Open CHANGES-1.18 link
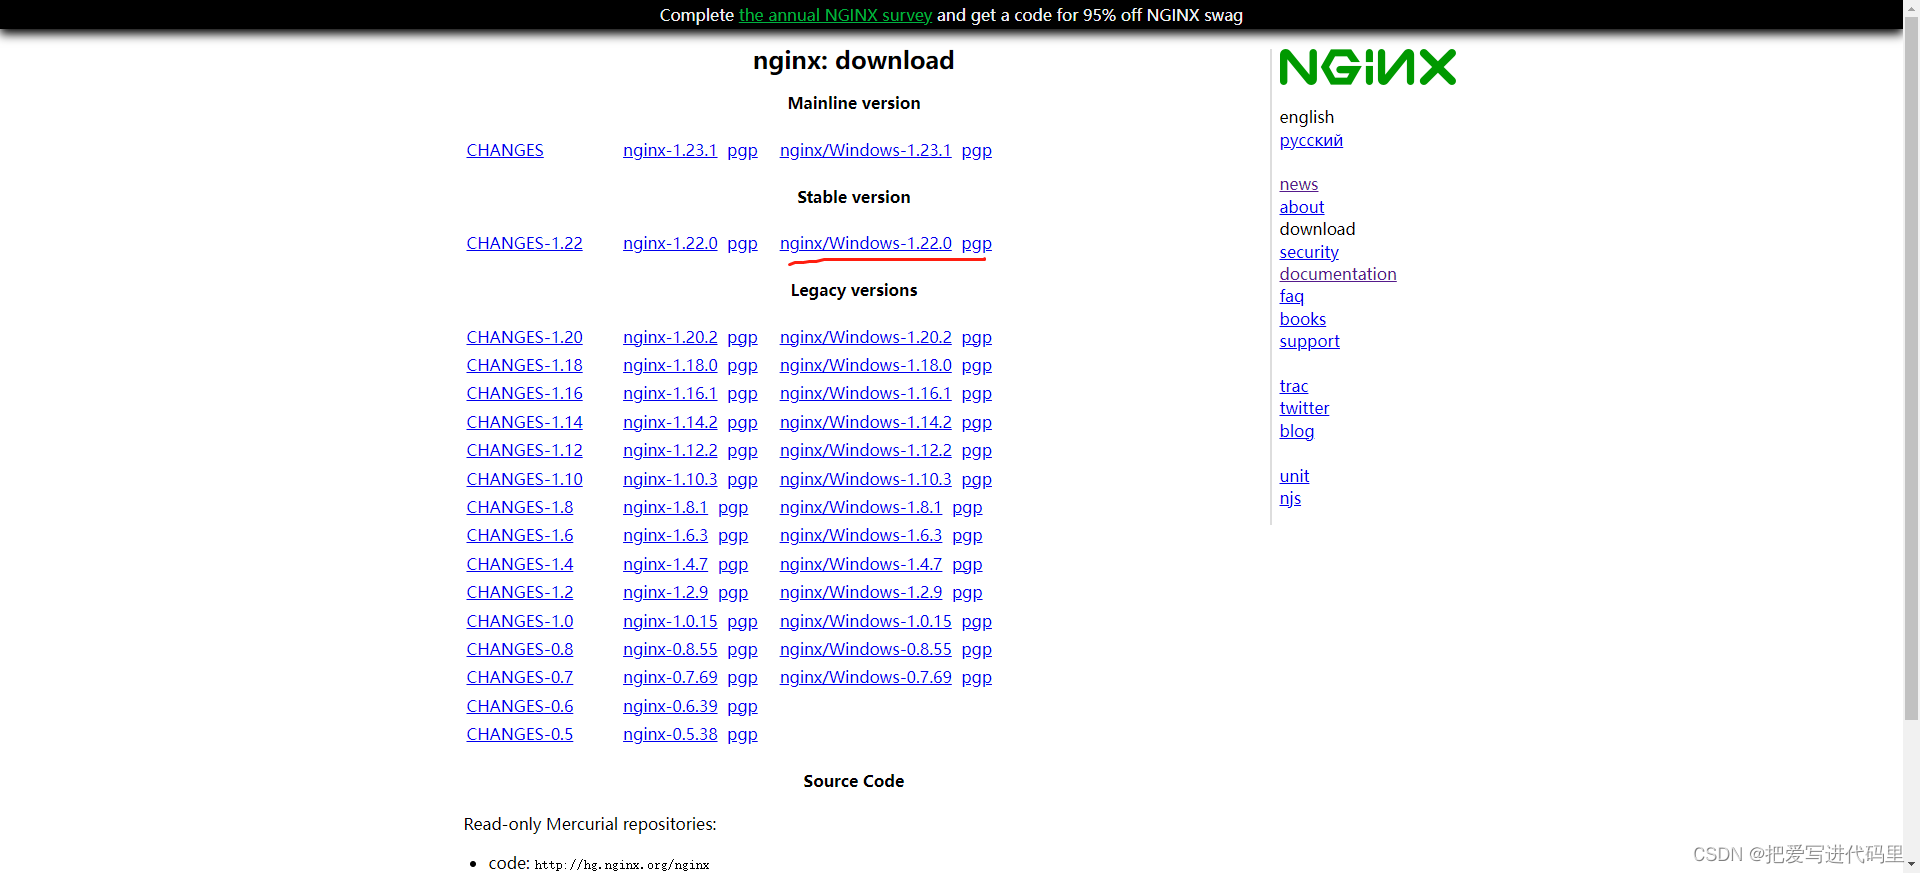The image size is (1920, 873). 524,365
